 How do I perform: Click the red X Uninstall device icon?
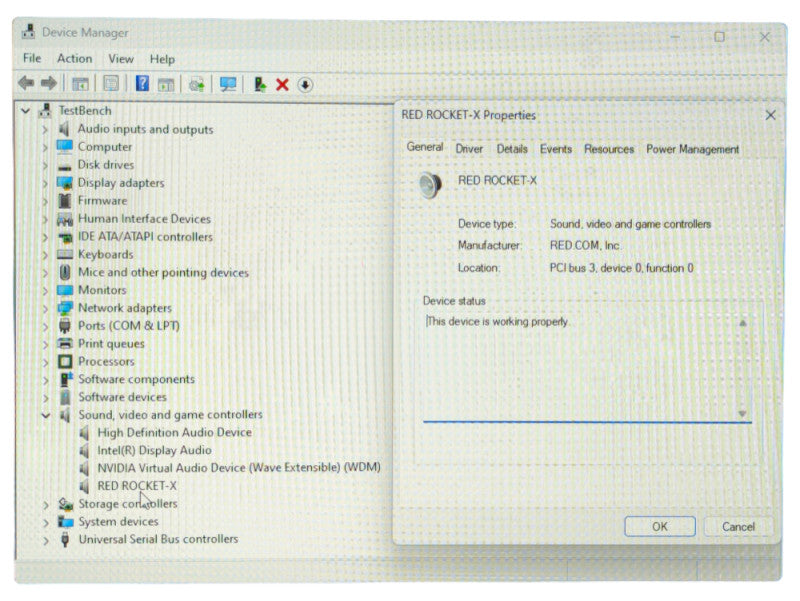coord(282,85)
